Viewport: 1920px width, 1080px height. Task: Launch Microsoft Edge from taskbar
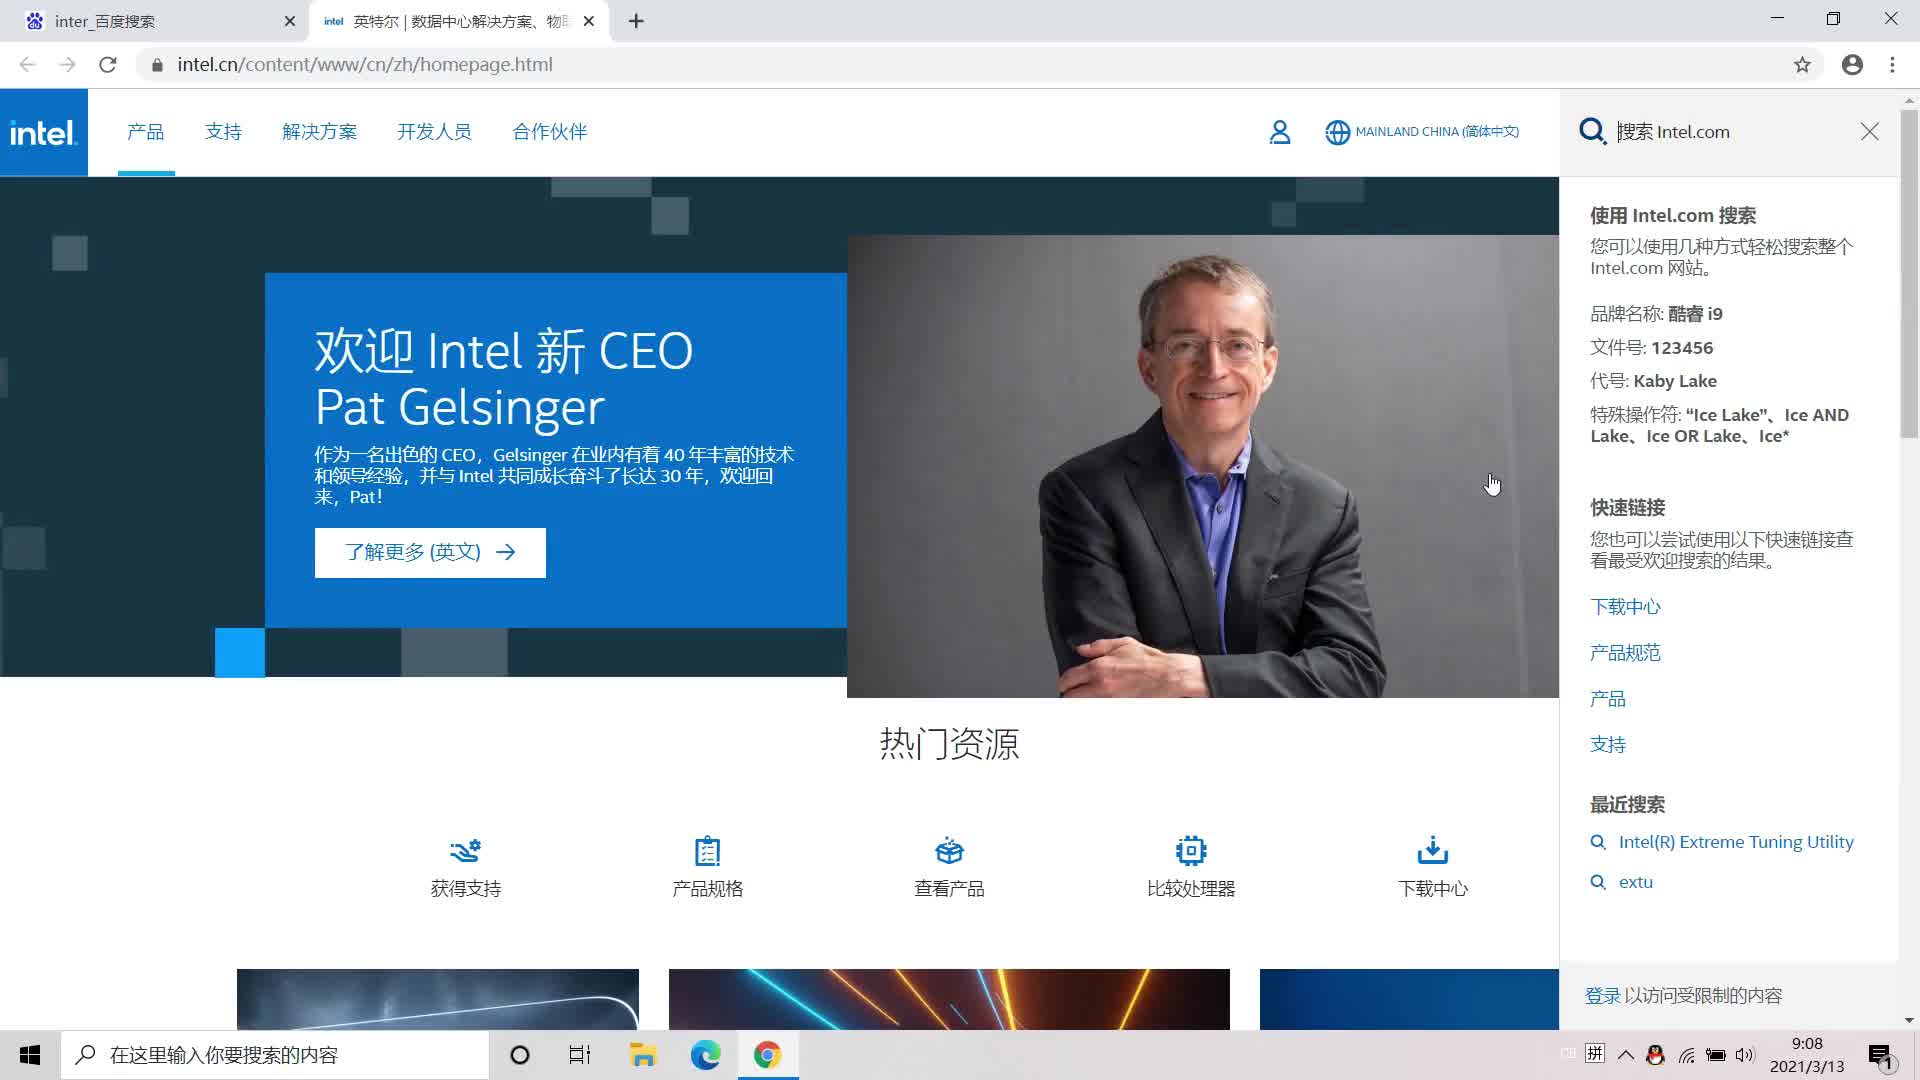[x=705, y=1055]
